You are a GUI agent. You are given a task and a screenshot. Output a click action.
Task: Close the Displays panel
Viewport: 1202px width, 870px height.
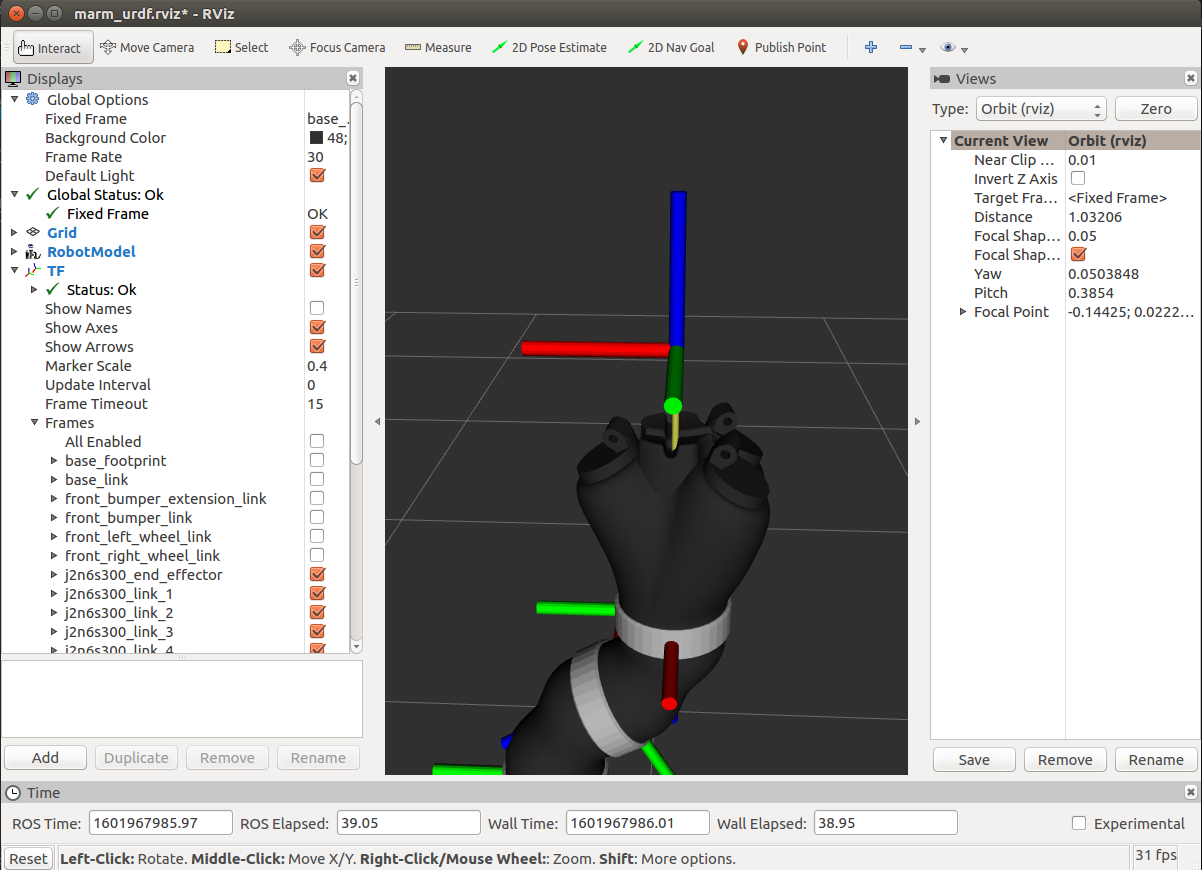(x=352, y=78)
